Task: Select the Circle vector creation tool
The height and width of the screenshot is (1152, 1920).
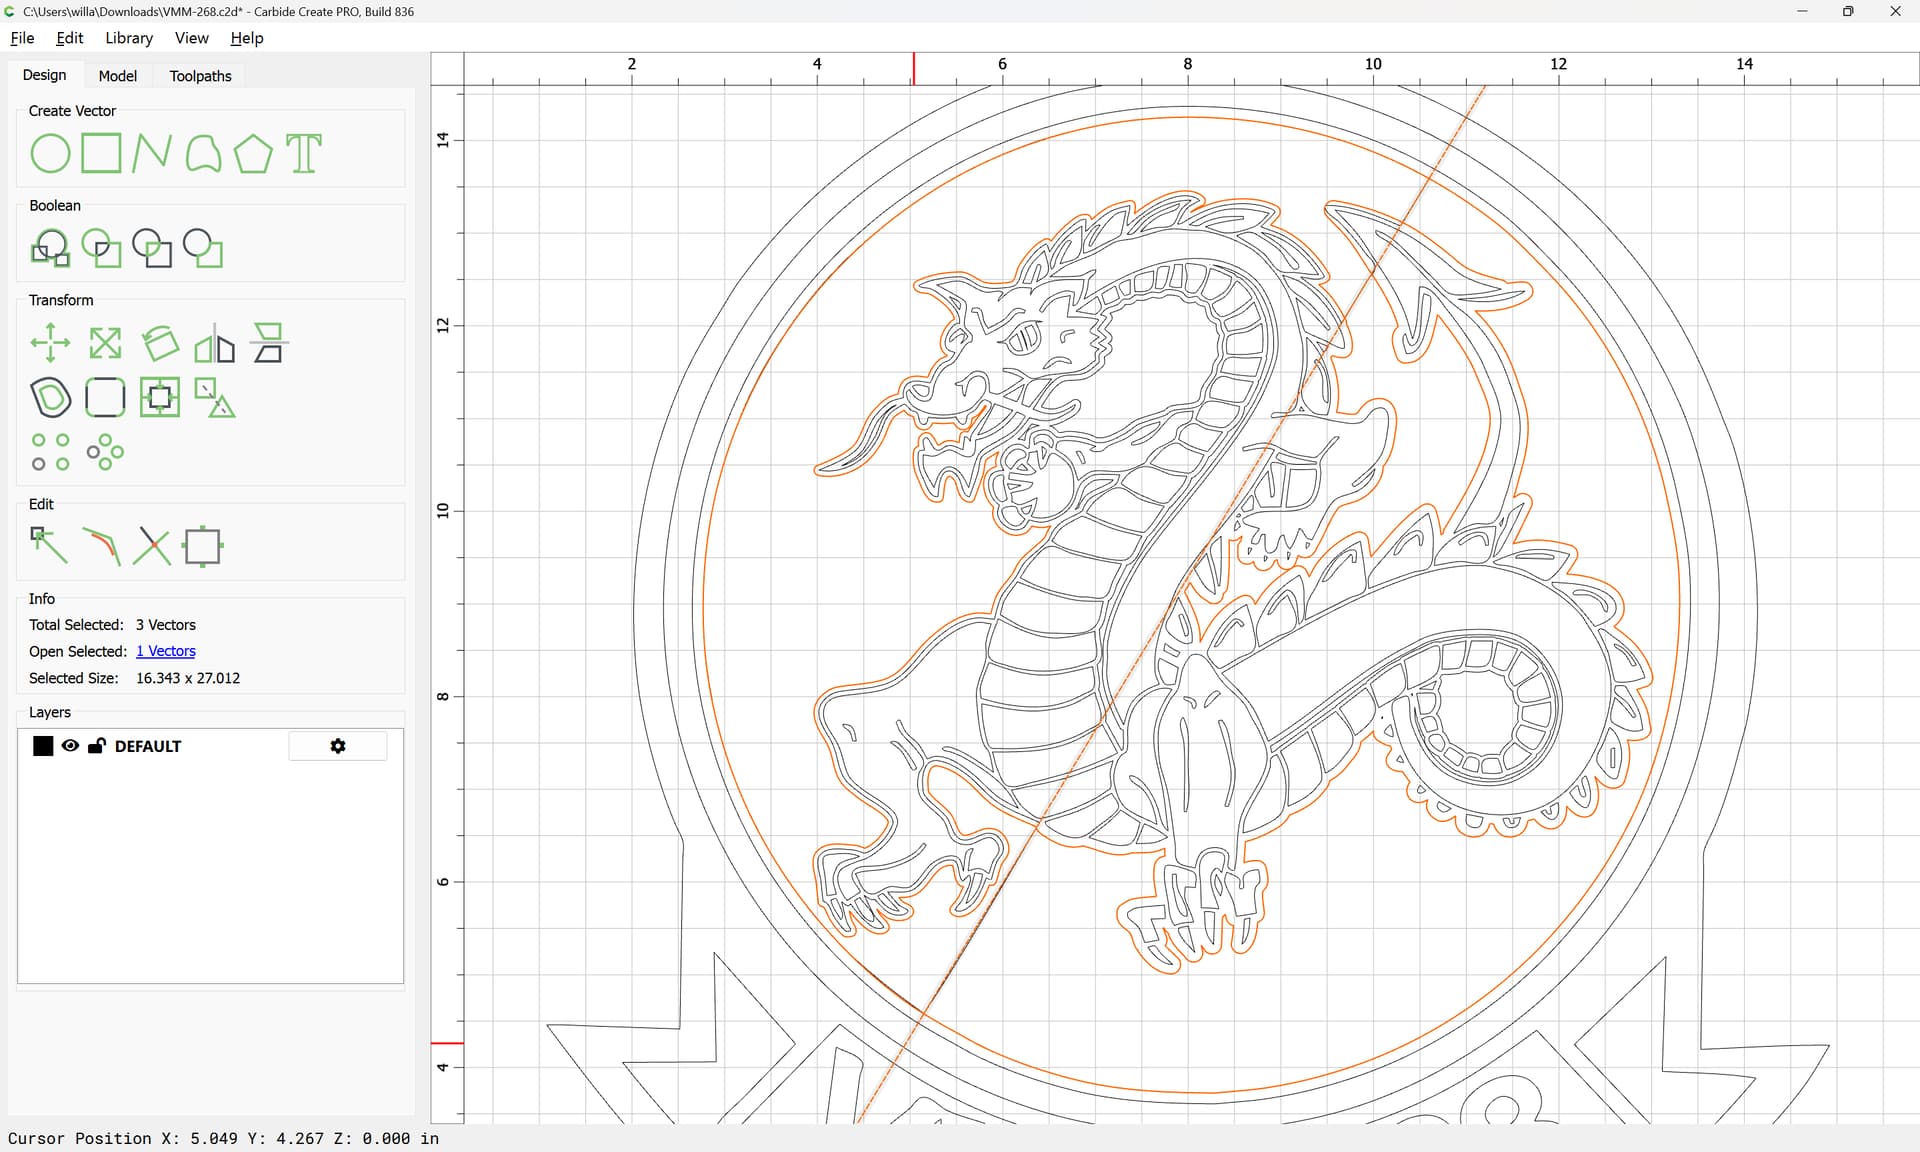Action: (x=50, y=154)
